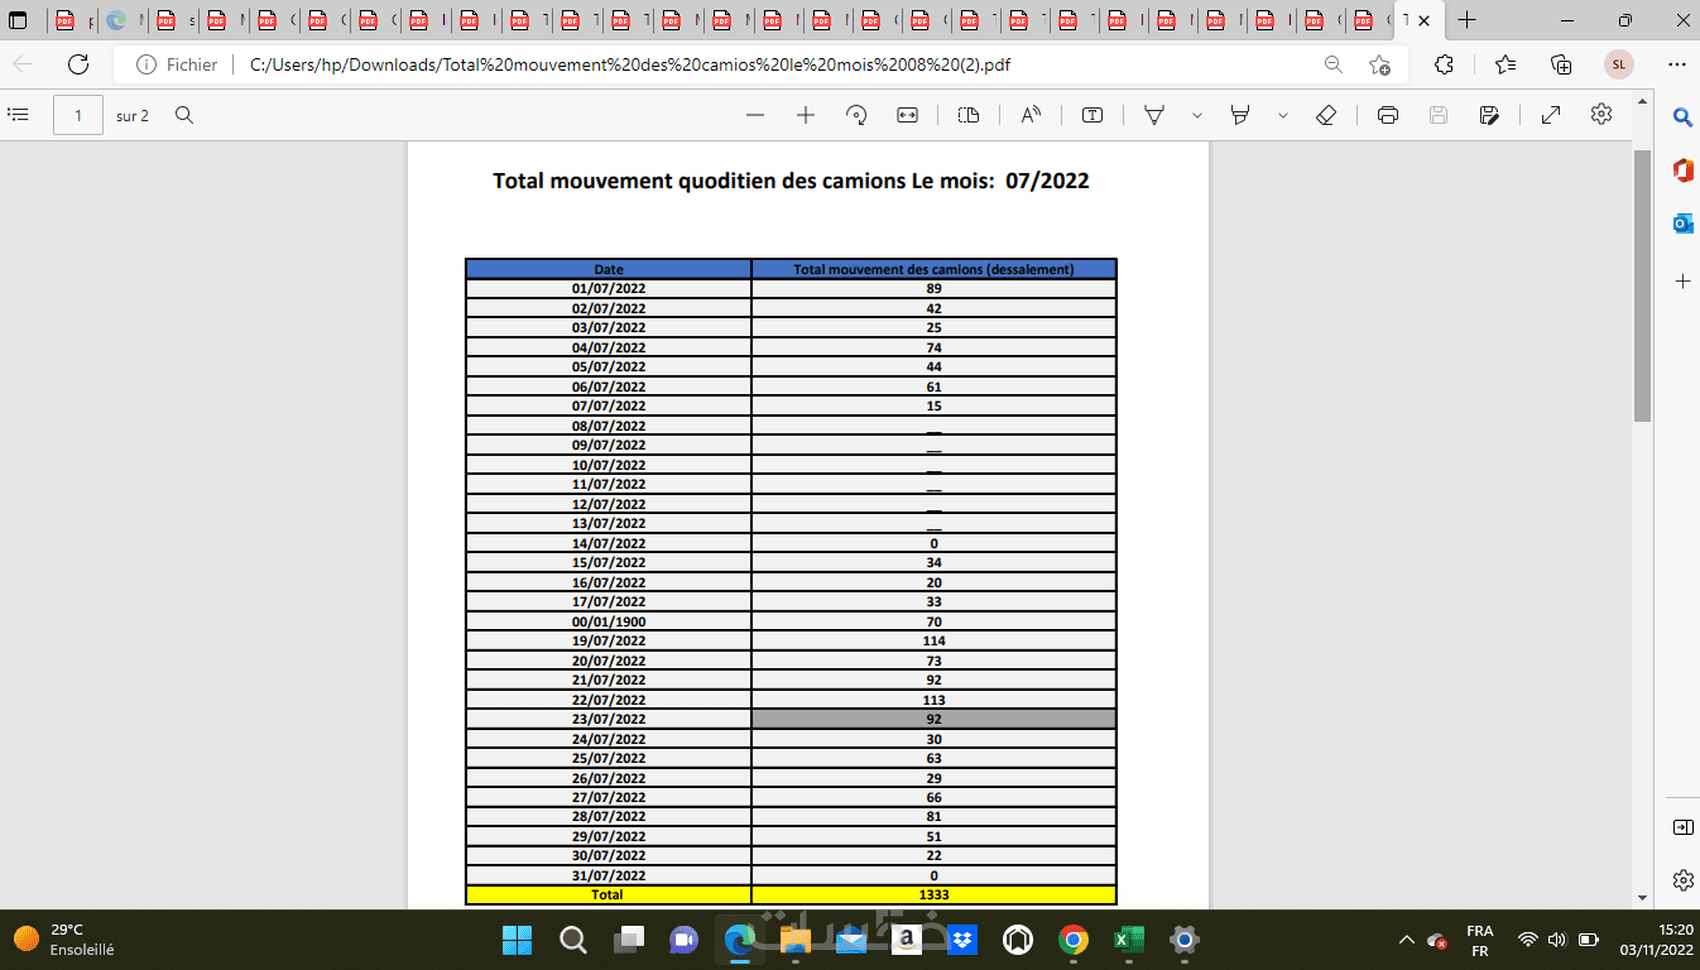The height and width of the screenshot is (970, 1700).
Task: Open Office from the sidebar
Action: (1683, 170)
